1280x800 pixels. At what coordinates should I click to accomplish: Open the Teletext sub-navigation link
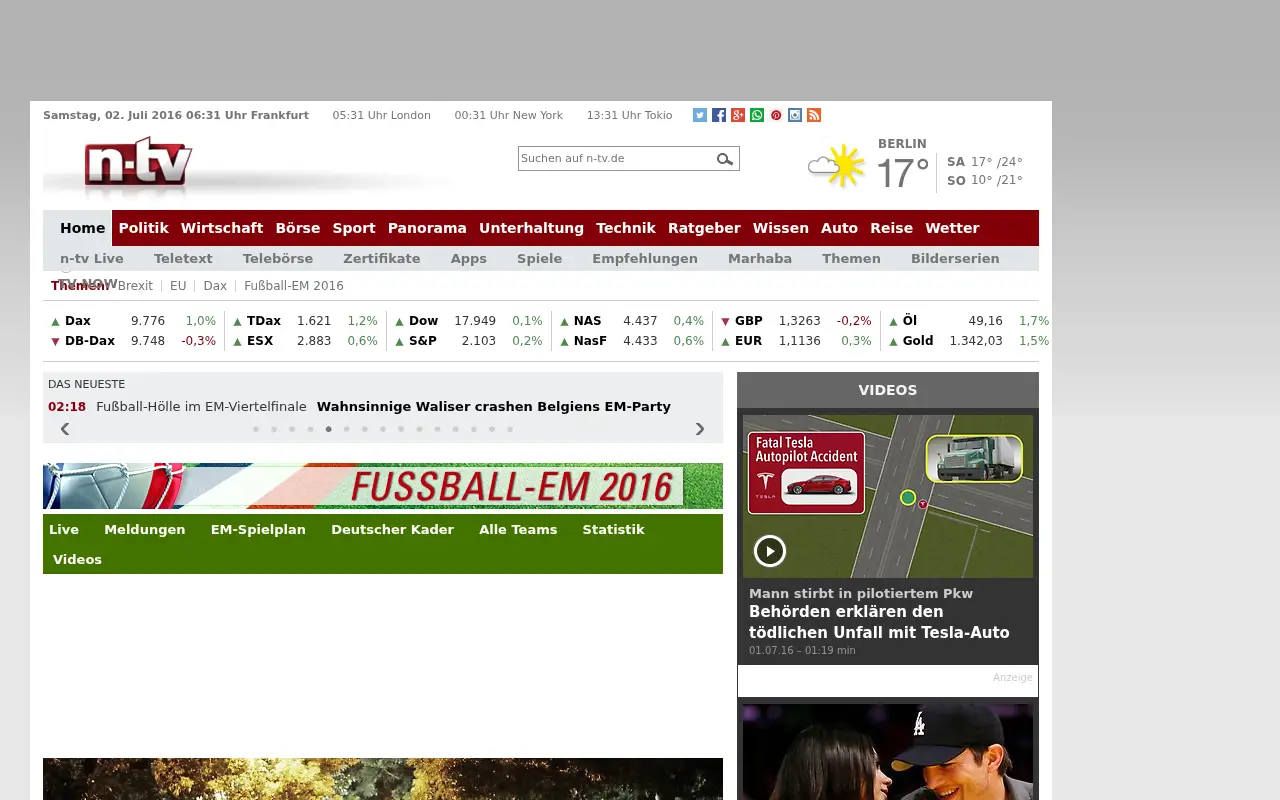183,258
